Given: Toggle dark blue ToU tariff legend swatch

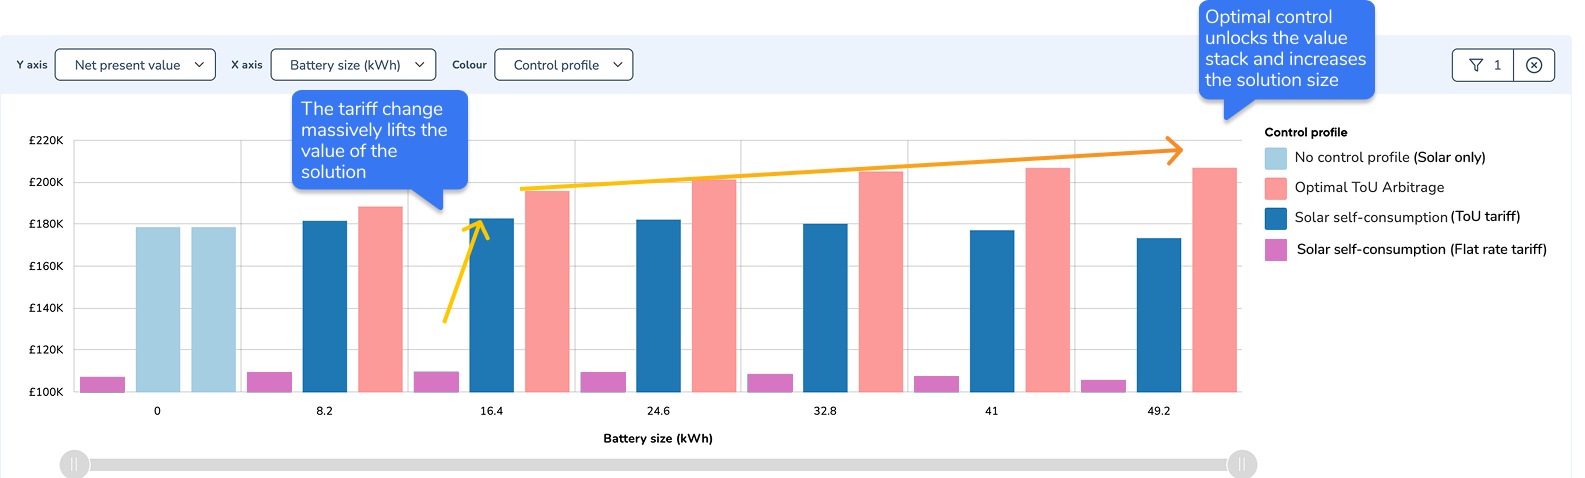Looking at the screenshot, I should point(1276,218).
